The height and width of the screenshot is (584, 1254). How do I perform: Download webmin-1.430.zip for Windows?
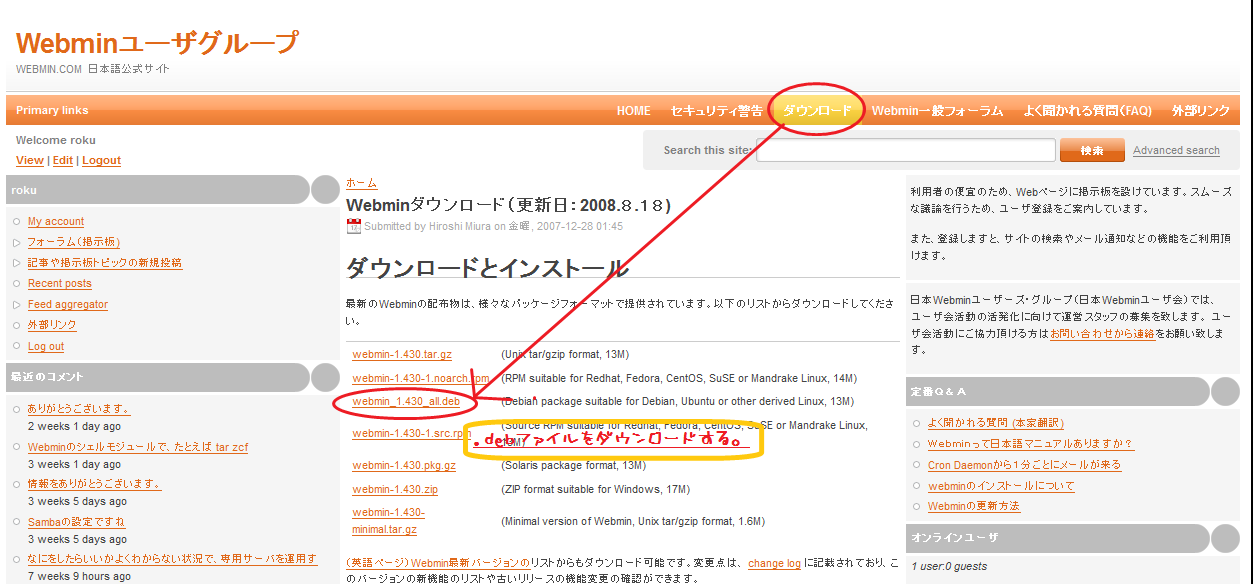pyautogui.click(x=395, y=490)
